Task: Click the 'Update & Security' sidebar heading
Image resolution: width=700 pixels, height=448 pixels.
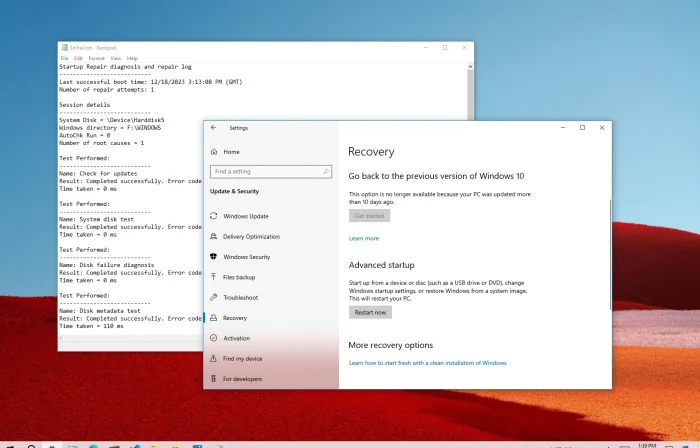Action: tap(234, 191)
